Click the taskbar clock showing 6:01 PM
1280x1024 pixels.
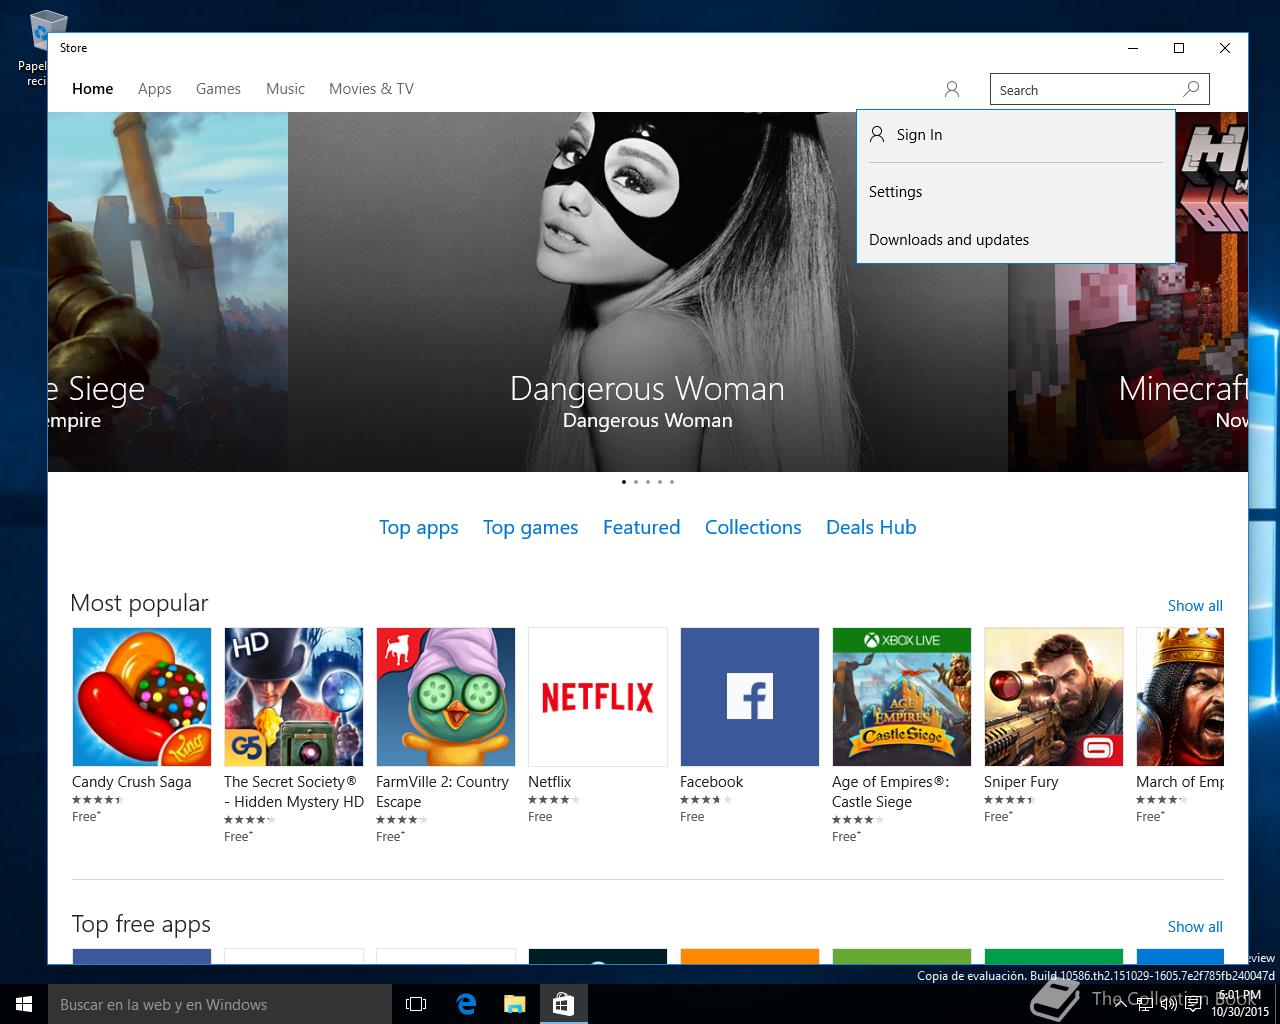[x=1240, y=1004]
